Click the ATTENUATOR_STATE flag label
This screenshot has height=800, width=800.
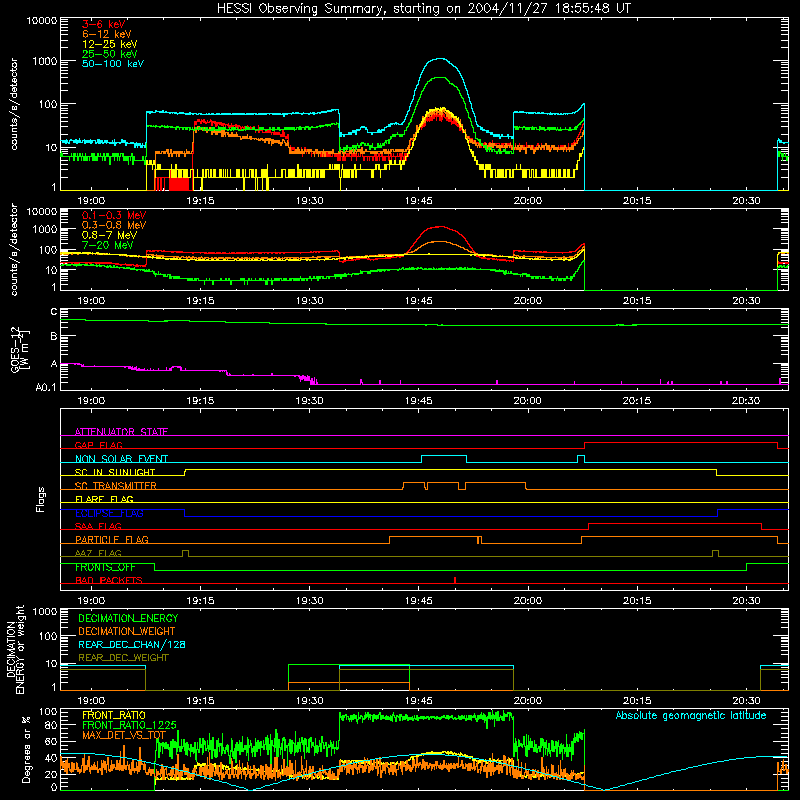pyautogui.click(x=121, y=432)
